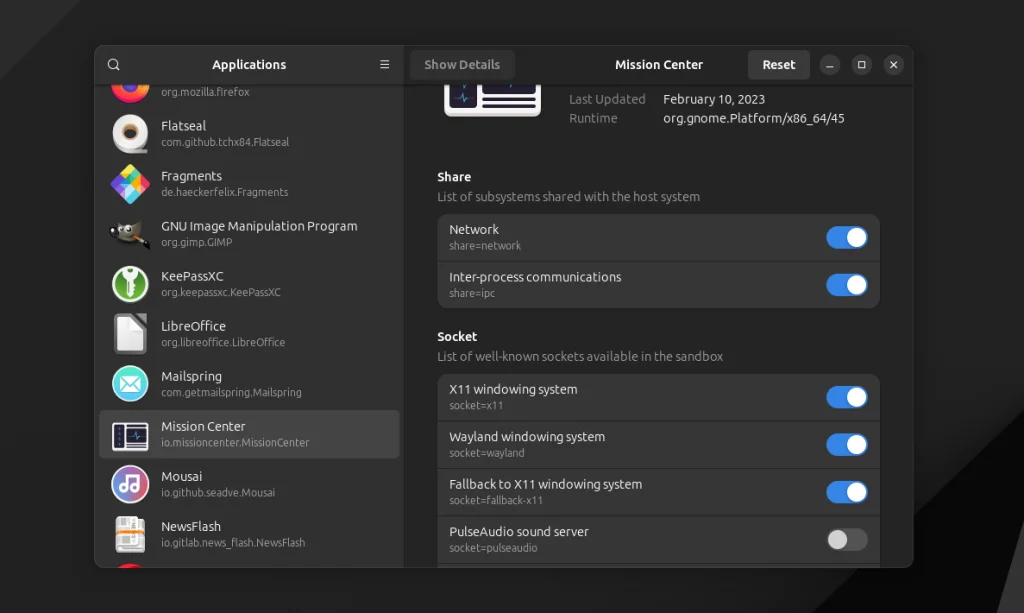The width and height of the screenshot is (1024, 613).
Task: Click the Show Details button
Action: [462, 65]
